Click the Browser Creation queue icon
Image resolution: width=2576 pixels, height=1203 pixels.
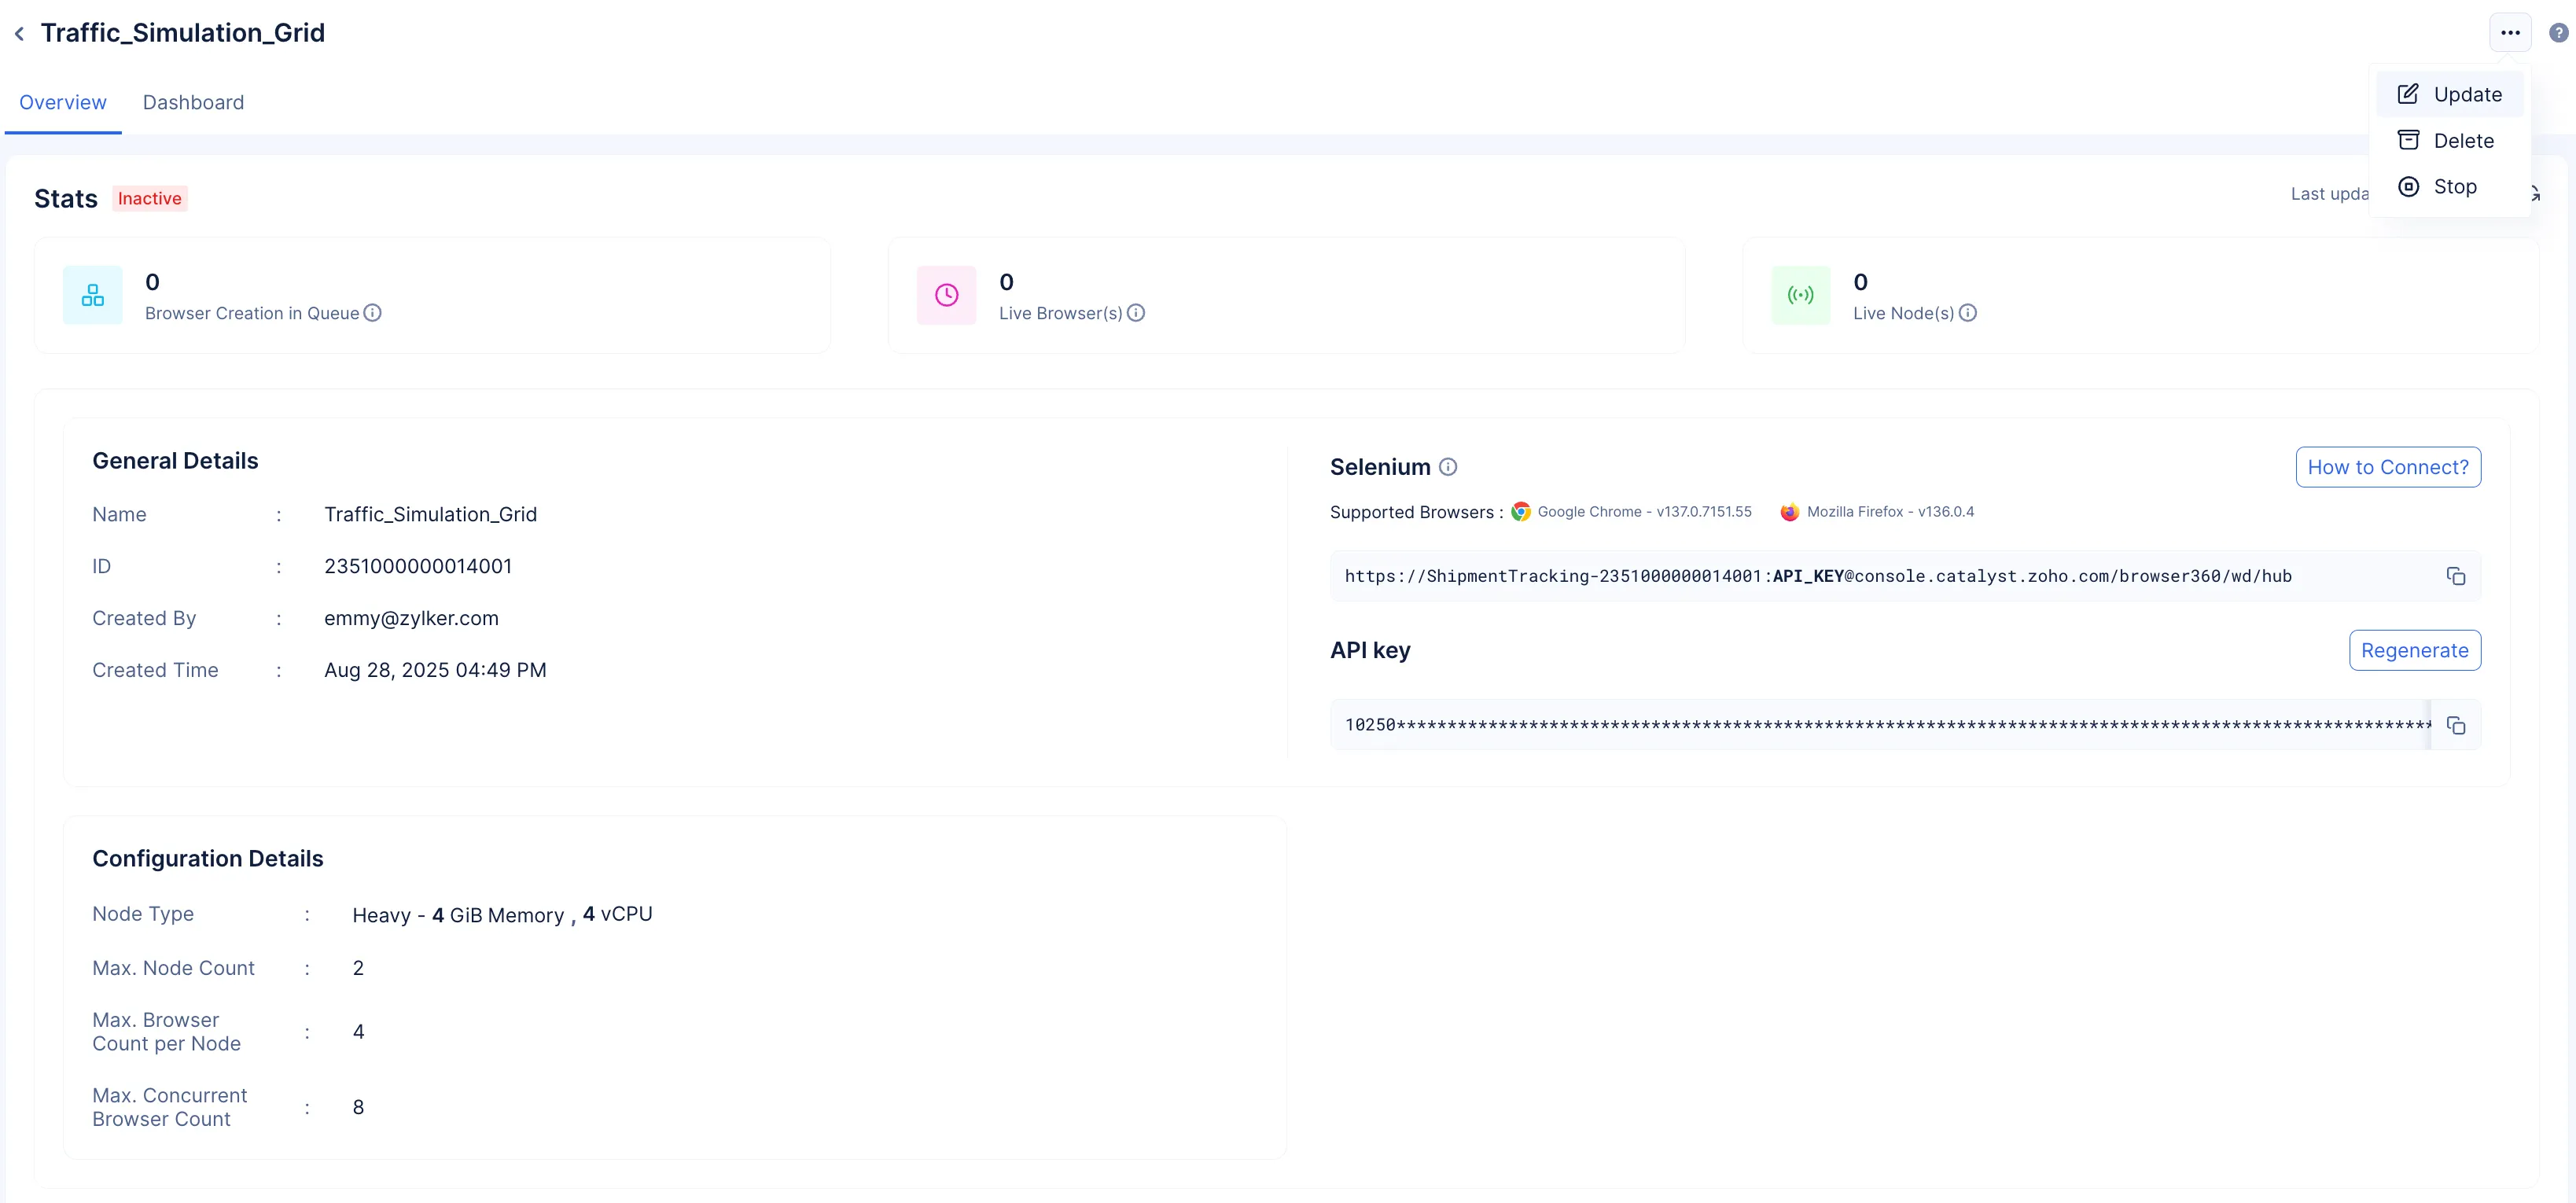tap(93, 295)
